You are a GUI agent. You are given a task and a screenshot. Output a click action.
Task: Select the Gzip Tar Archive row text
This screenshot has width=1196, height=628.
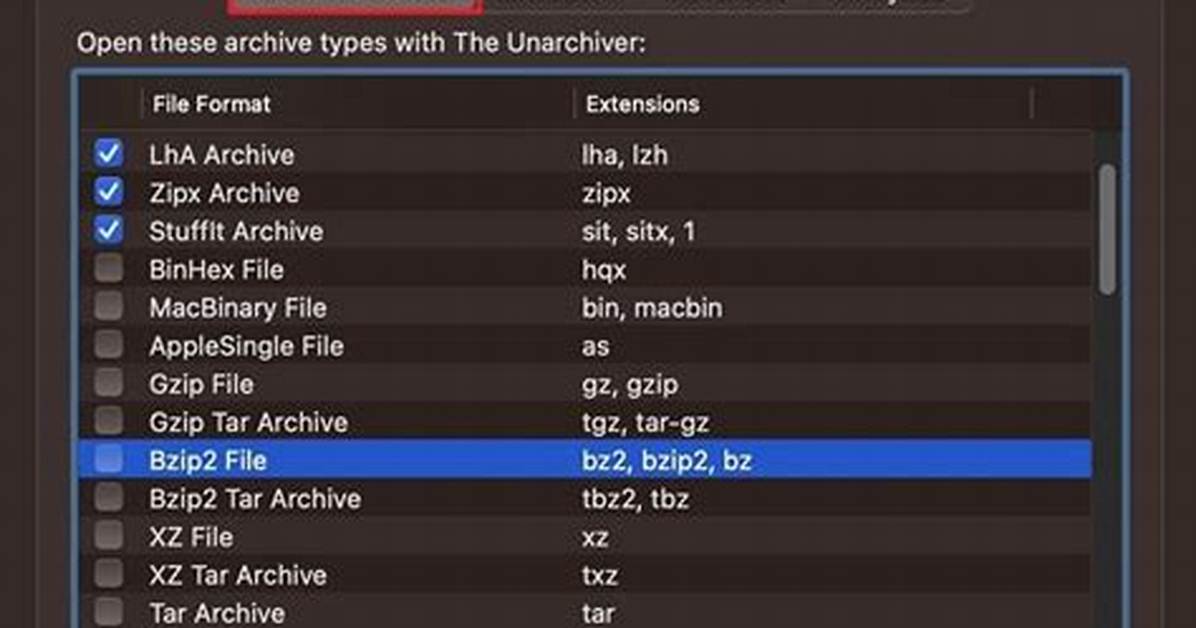(x=249, y=422)
